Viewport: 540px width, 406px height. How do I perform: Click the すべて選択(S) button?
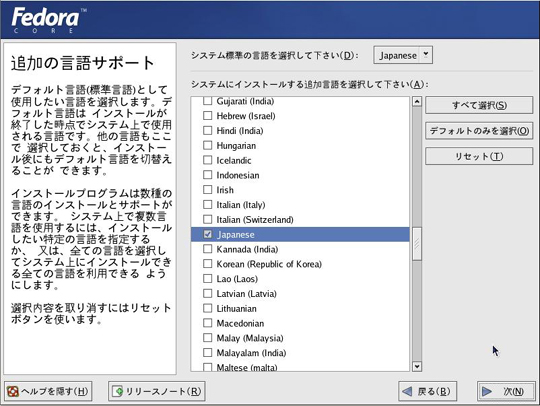[479, 105]
